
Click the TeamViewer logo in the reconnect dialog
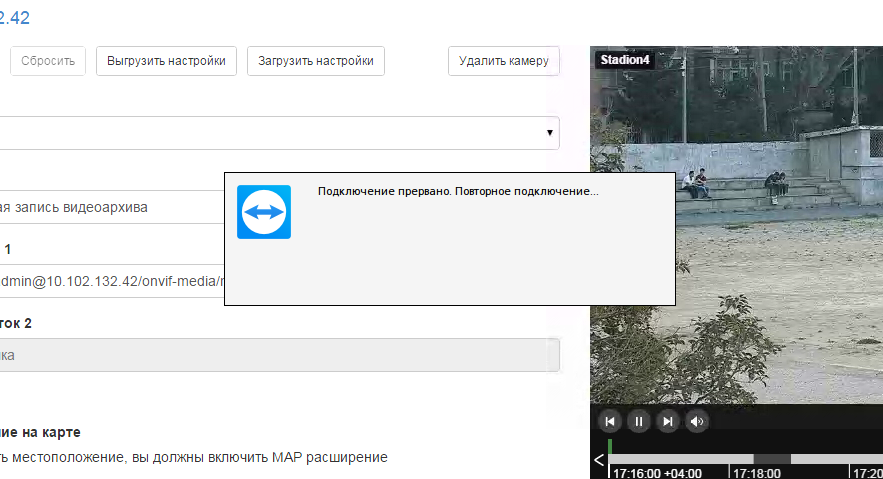tap(264, 212)
